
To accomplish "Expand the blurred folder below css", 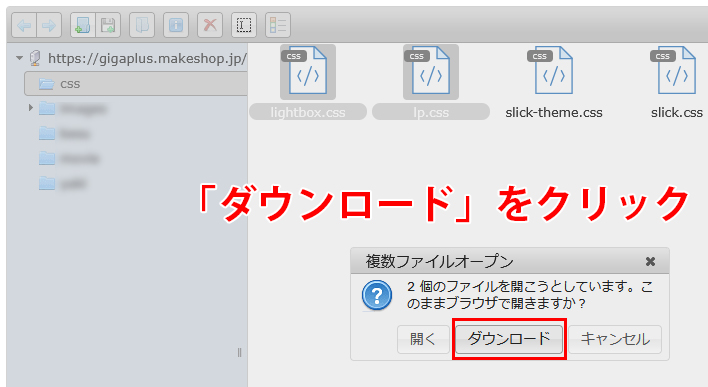I will point(31,108).
